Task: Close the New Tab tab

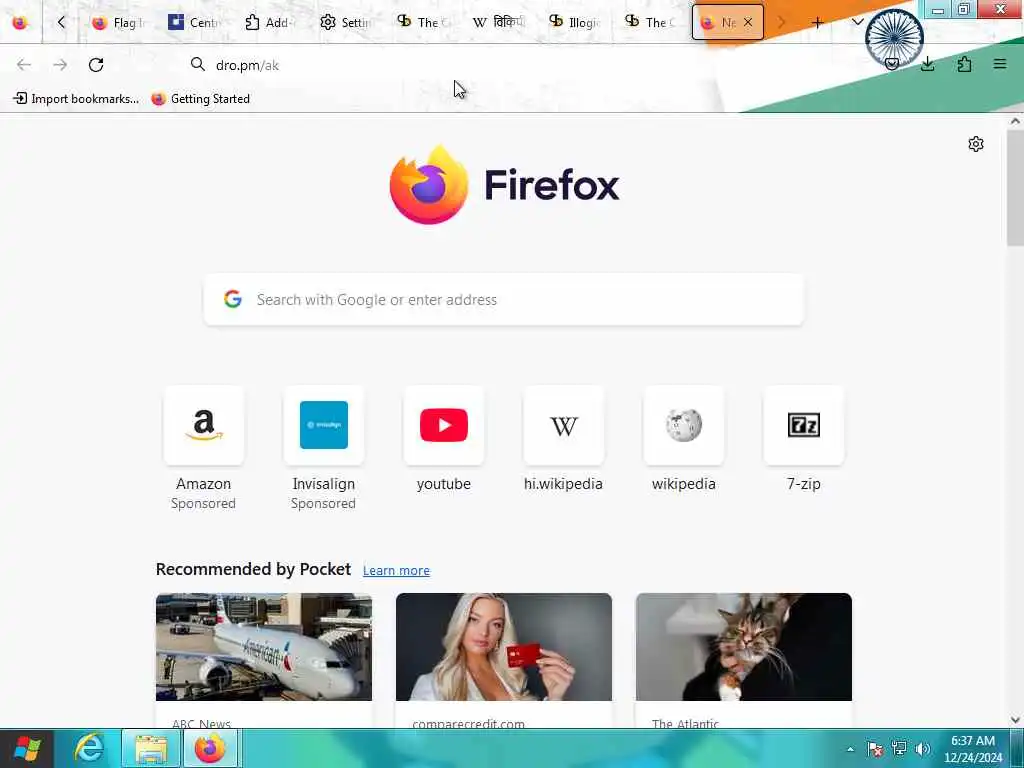Action: (x=748, y=23)
